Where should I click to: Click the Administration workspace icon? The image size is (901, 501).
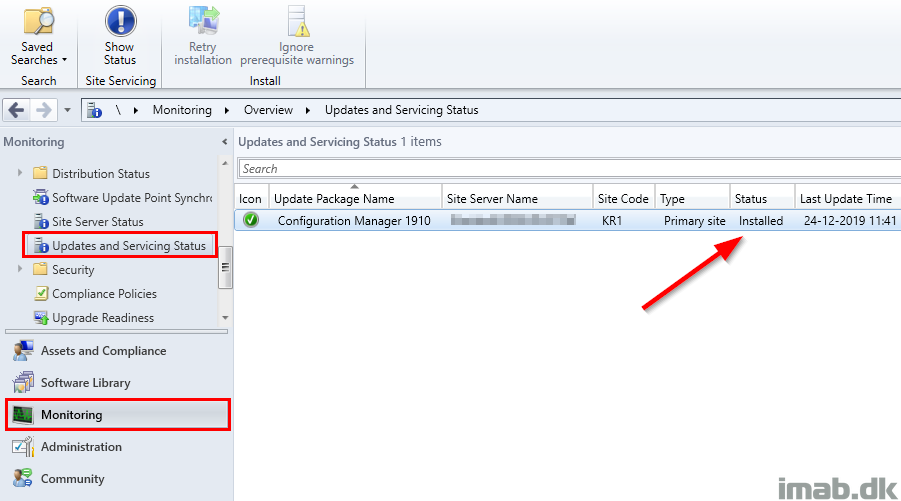point(23,447)
